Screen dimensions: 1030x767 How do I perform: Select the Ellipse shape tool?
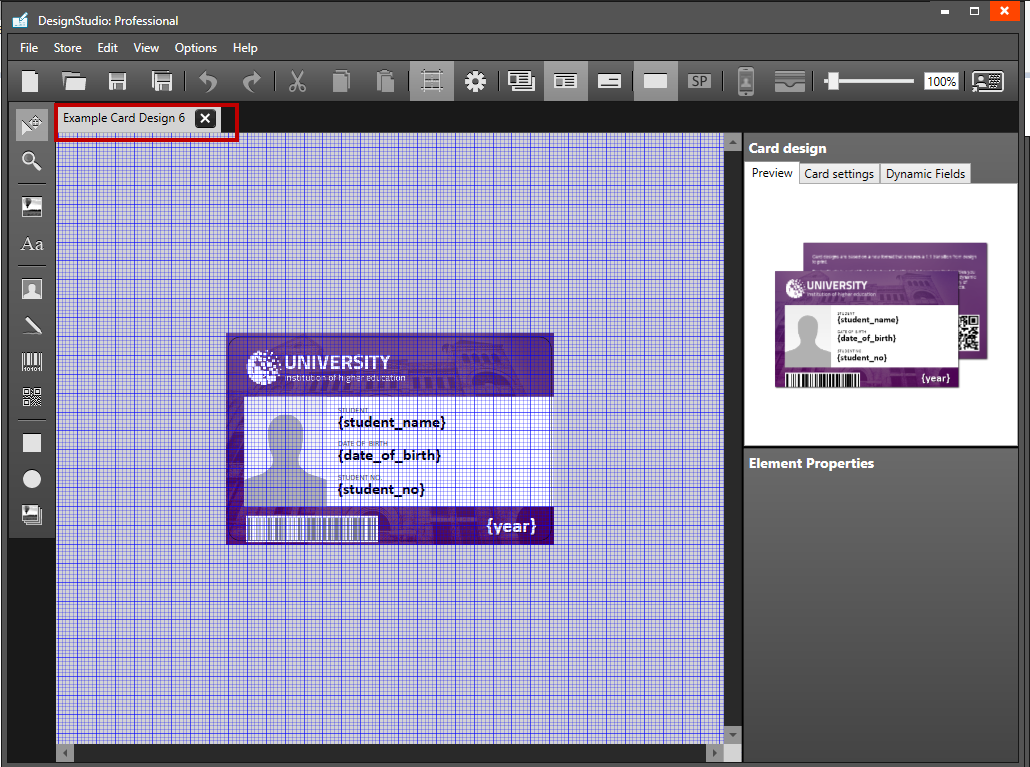[x=31, y=479]
